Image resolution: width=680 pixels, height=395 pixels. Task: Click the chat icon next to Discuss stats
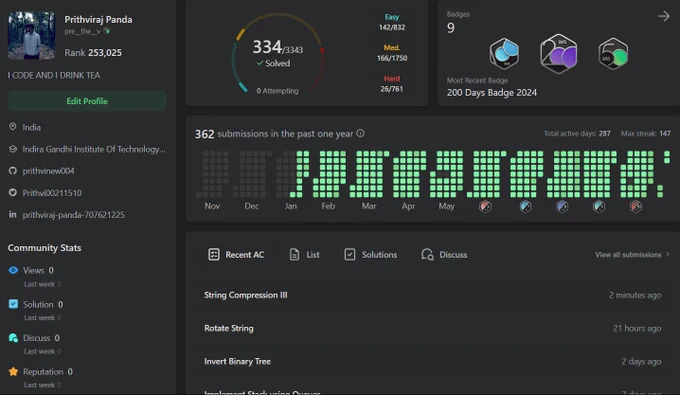(13, 338)
